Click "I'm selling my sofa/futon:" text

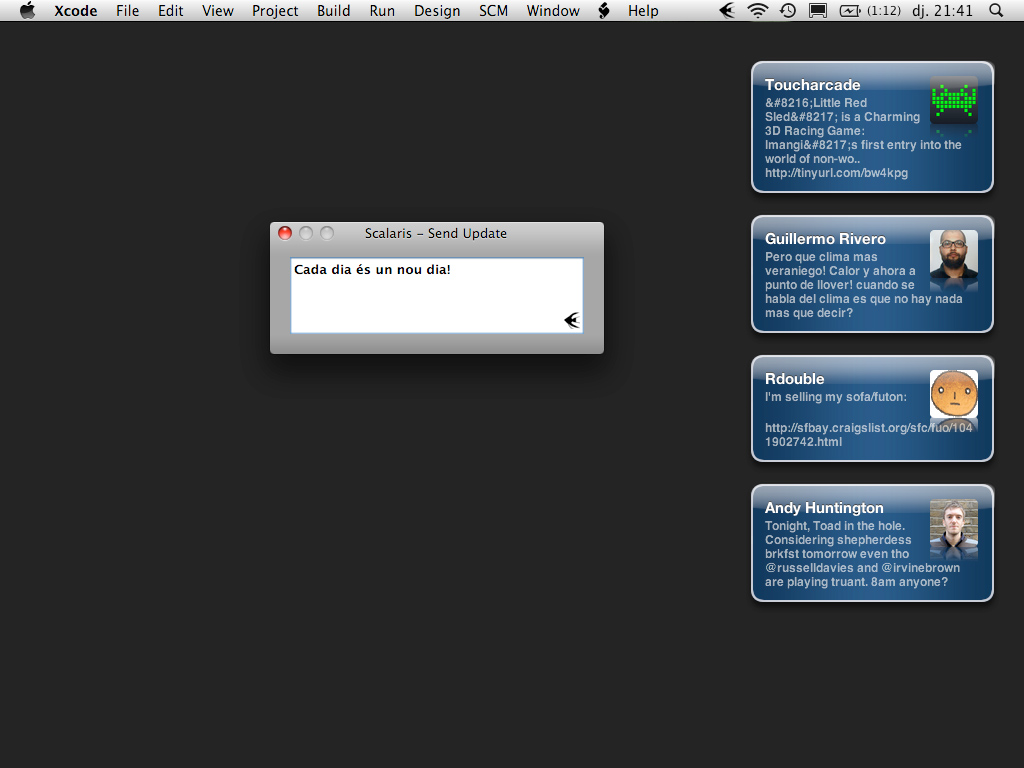click(x=836, y=397)
